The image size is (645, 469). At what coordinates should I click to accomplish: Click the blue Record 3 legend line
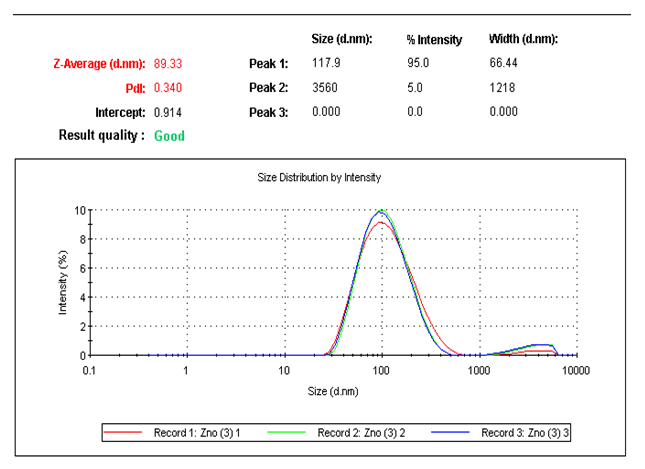click(x=457, y=433)
